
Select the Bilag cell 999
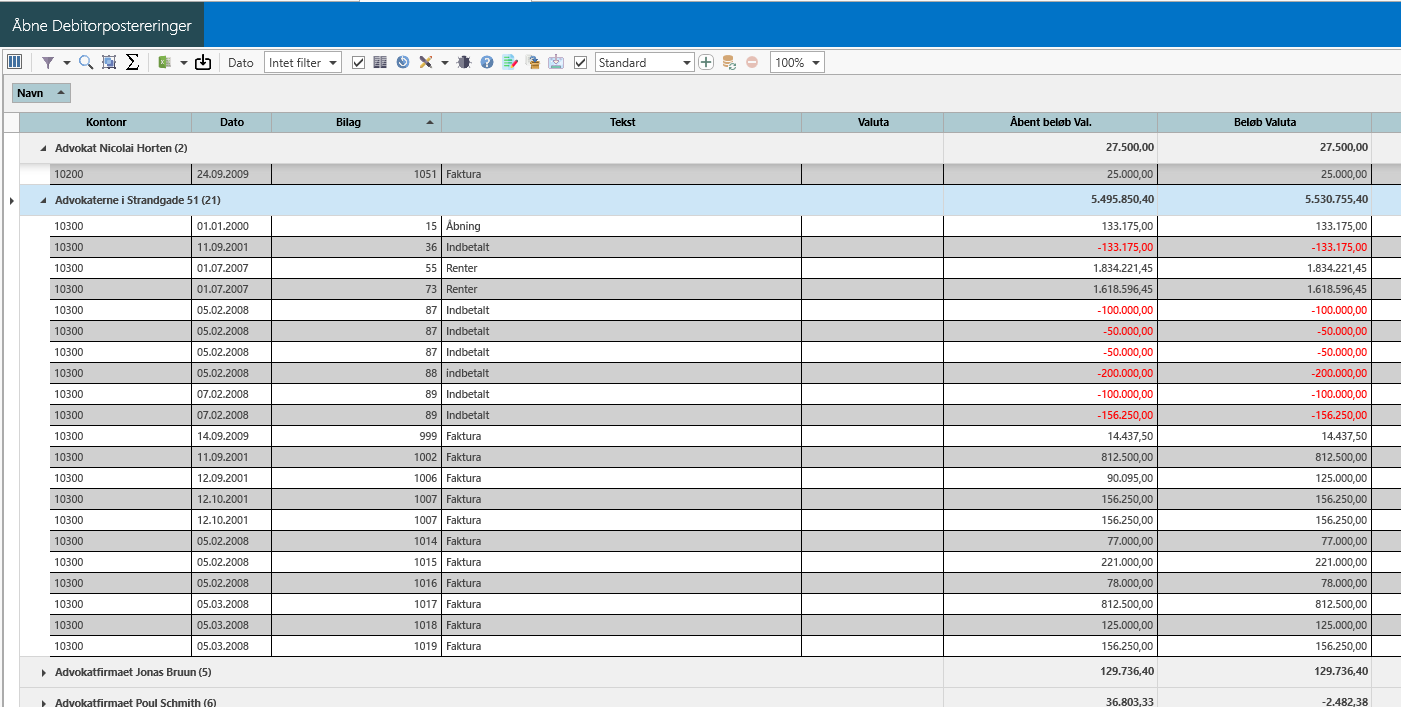(x=356, y=436)
